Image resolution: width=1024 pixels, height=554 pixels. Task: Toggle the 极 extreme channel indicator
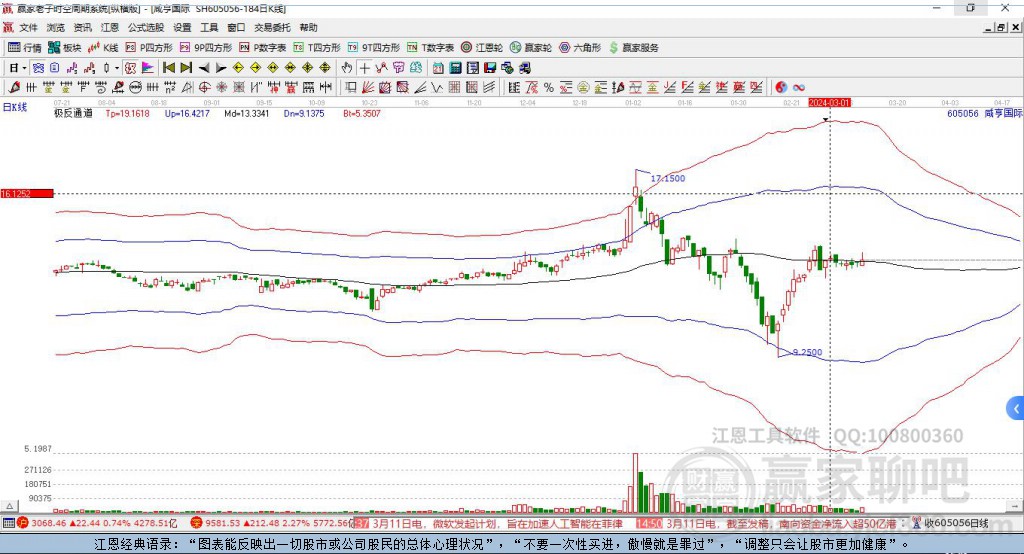131,68
